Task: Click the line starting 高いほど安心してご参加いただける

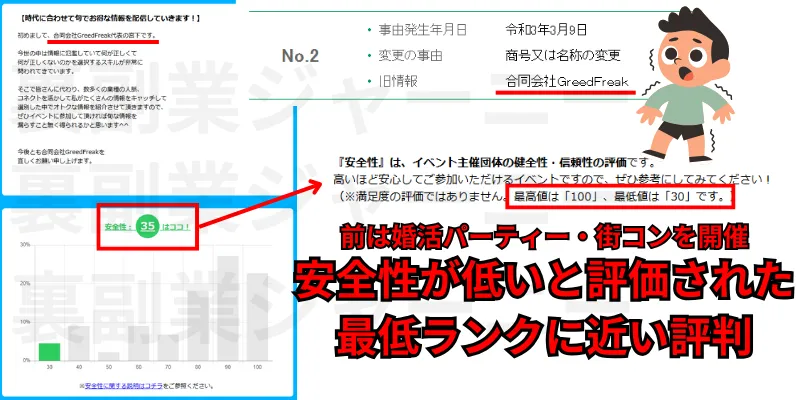Action: tap(551, 180)
